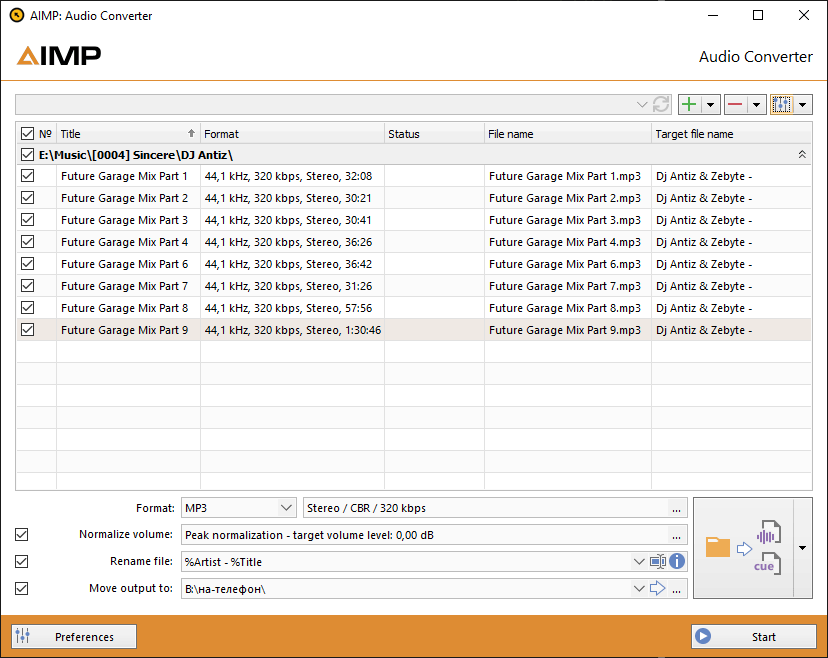Open the rename macros info icon

click(677, 562)
